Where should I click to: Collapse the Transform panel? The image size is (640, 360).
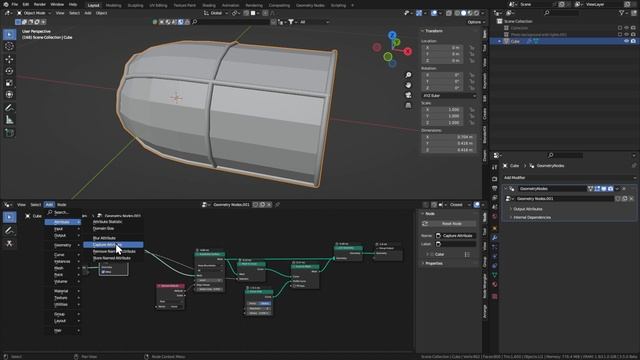point(433,31)
